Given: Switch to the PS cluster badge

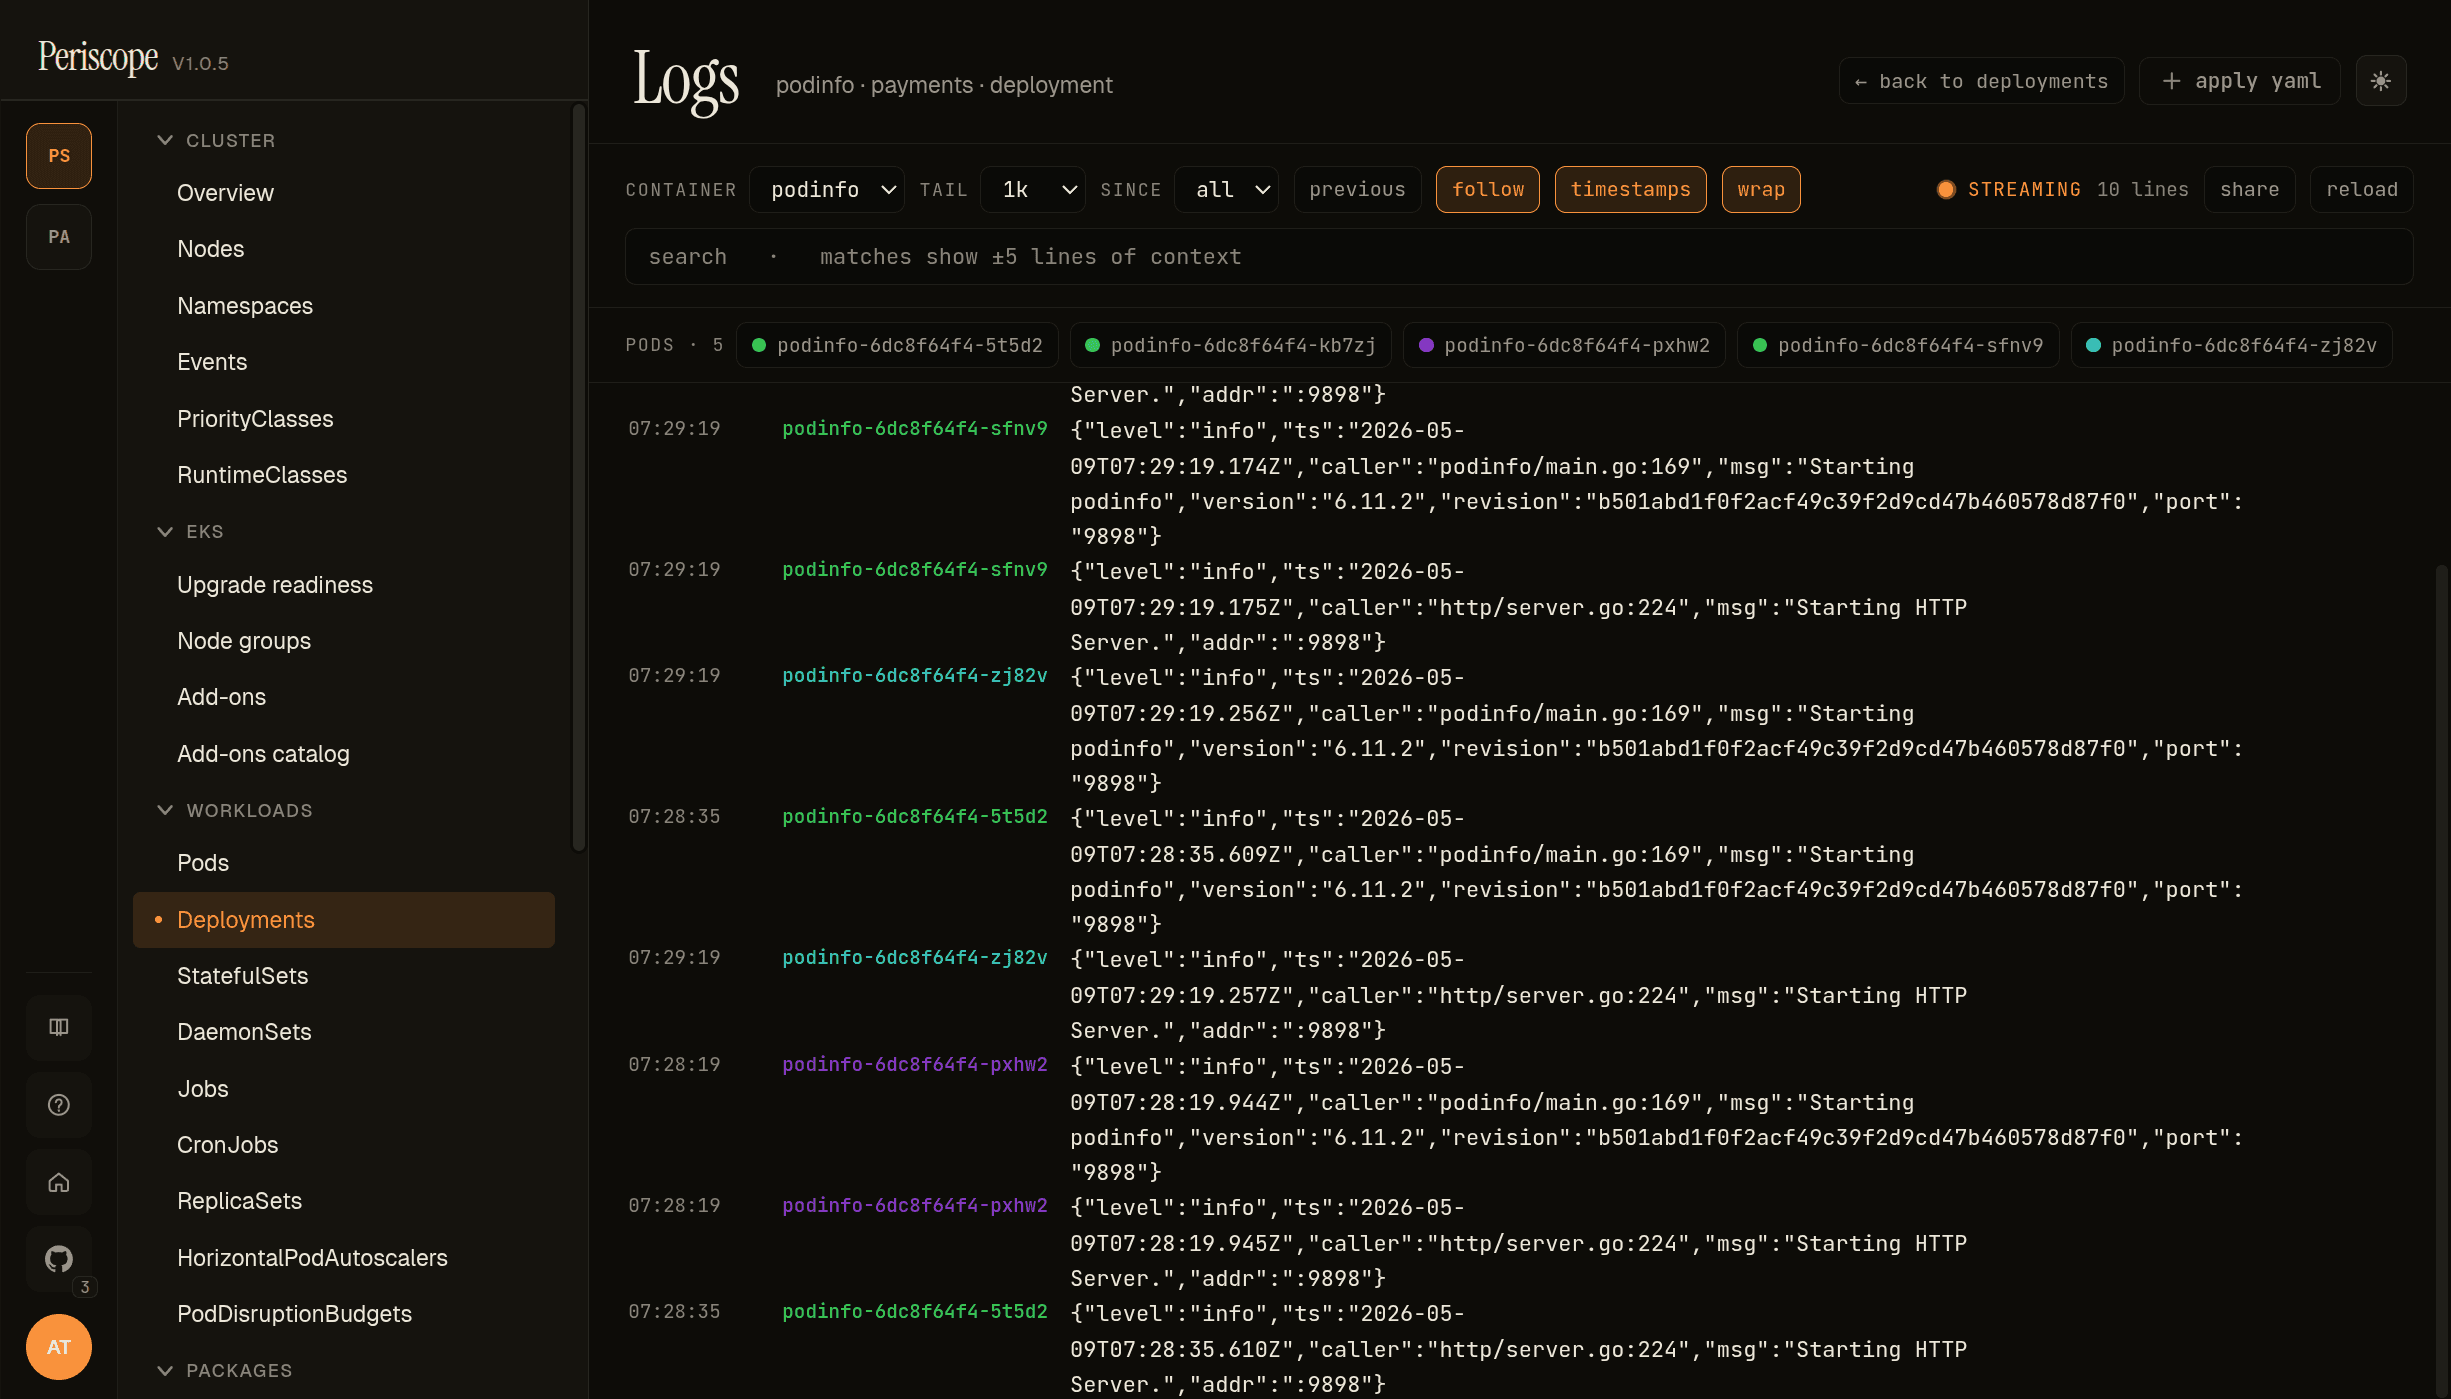Looking at the screenshot, I should click(59, 156).
